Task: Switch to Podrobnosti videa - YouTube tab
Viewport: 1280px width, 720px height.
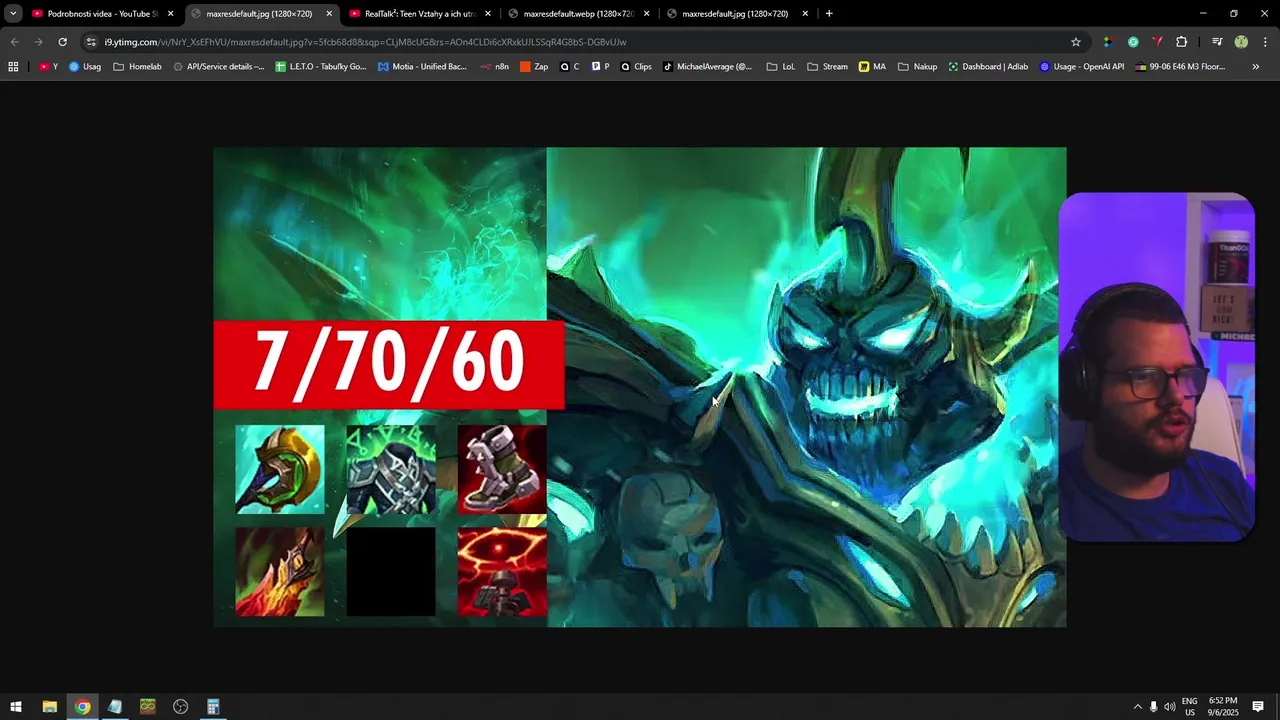Action: coord(103,14)
